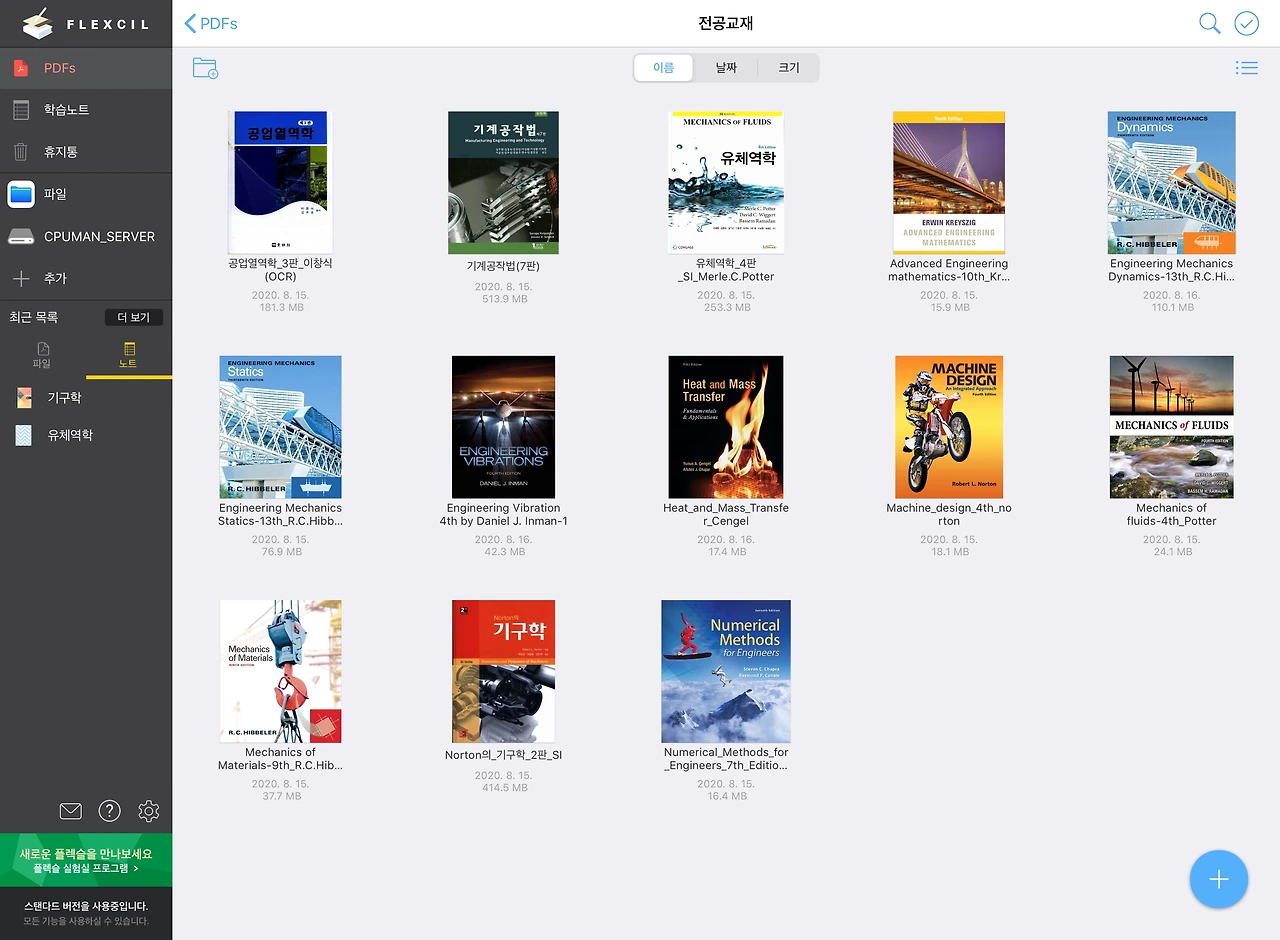Click file name 공업열역학_3판_이창식(OCR)
Image resolution: width=1280 pixels, height=940 pixels.
click(x=280, y=270)
